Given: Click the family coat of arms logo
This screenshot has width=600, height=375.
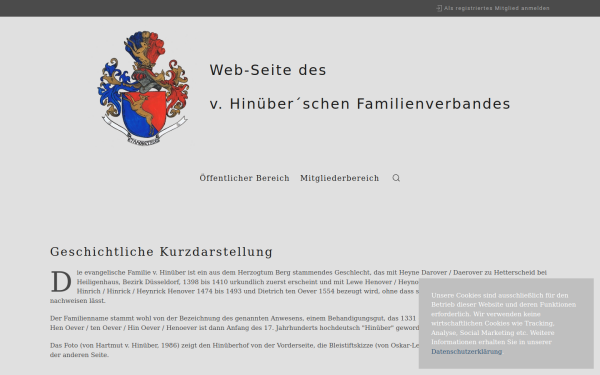Looking at the screenshot, I should point(143,88).
